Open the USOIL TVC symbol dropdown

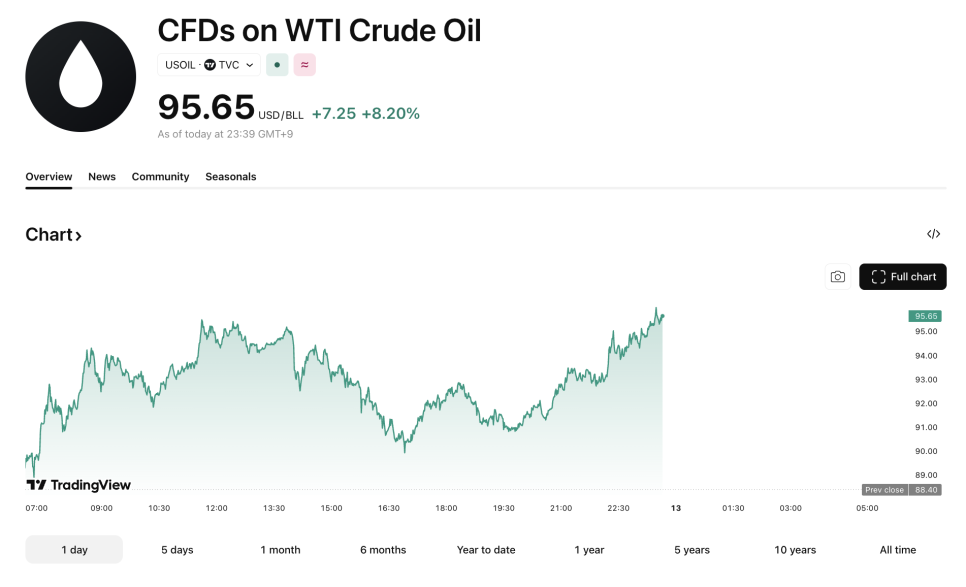tap(209, 65)
